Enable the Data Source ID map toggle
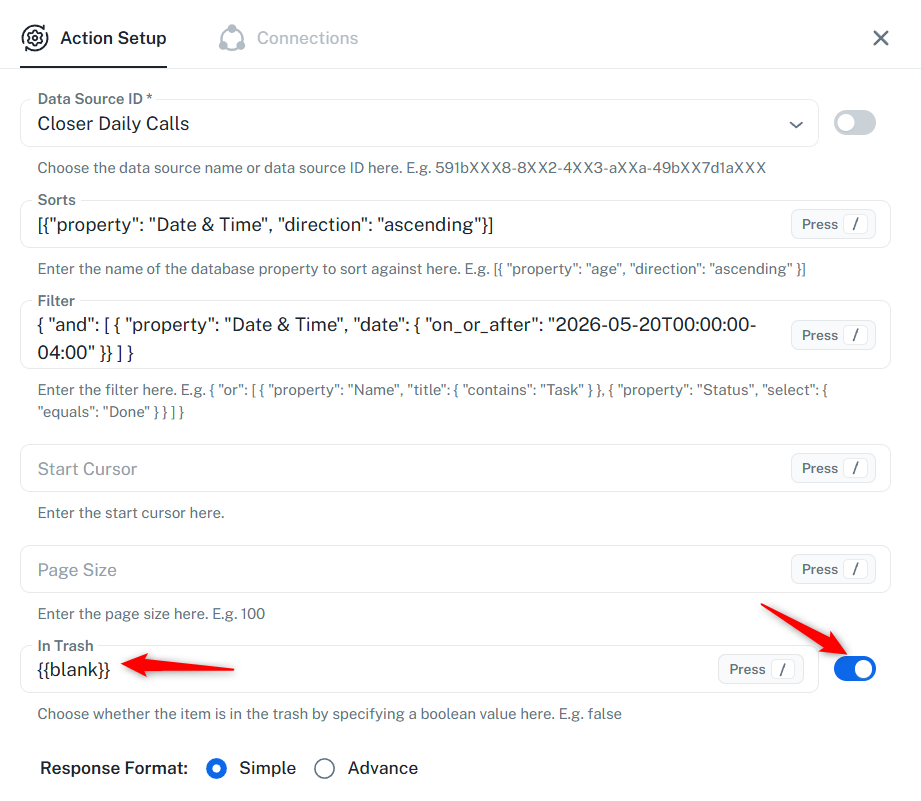The image size is (921, 801). (855, 123)
